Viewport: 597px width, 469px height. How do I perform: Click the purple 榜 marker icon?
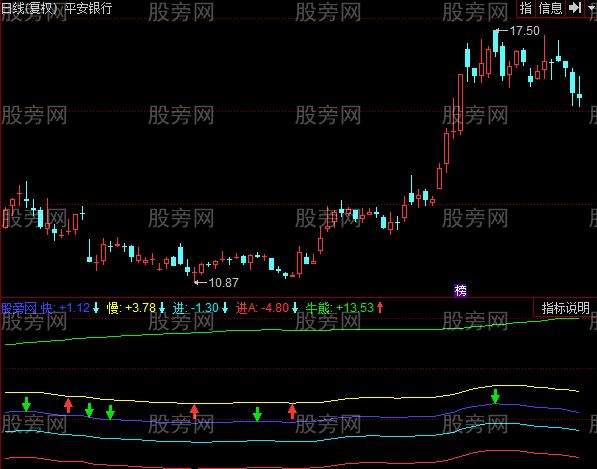[460, 290]
